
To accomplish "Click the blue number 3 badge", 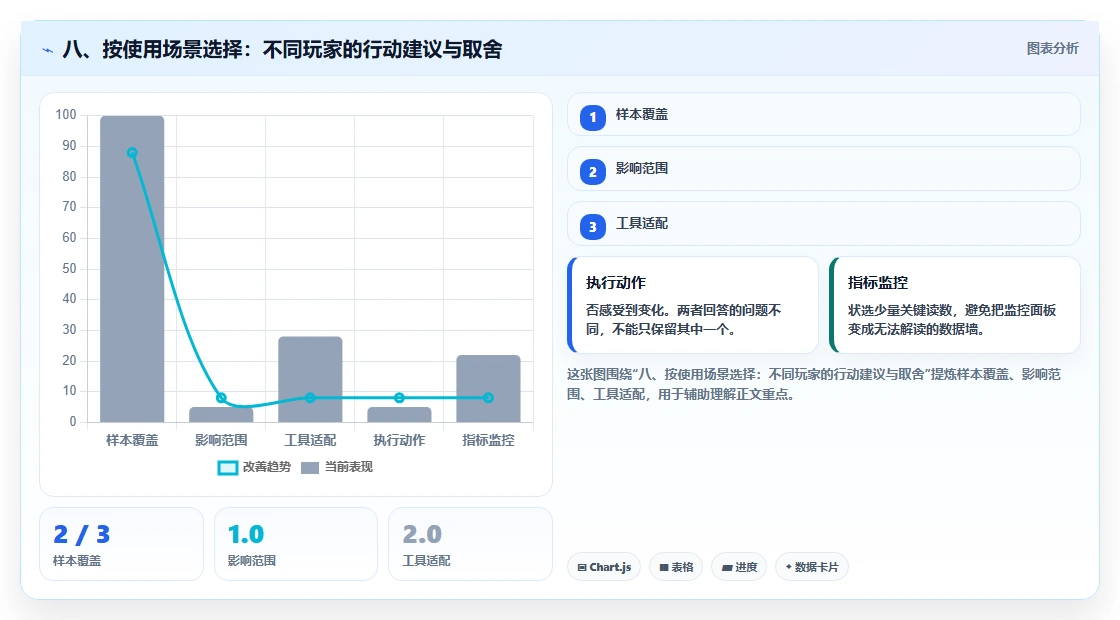I will 593,227.
